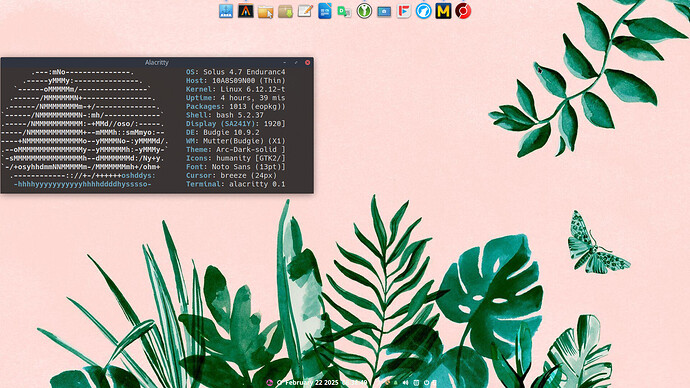
Task: Launch the text editor notepad icon
Action: click(305, 11)
